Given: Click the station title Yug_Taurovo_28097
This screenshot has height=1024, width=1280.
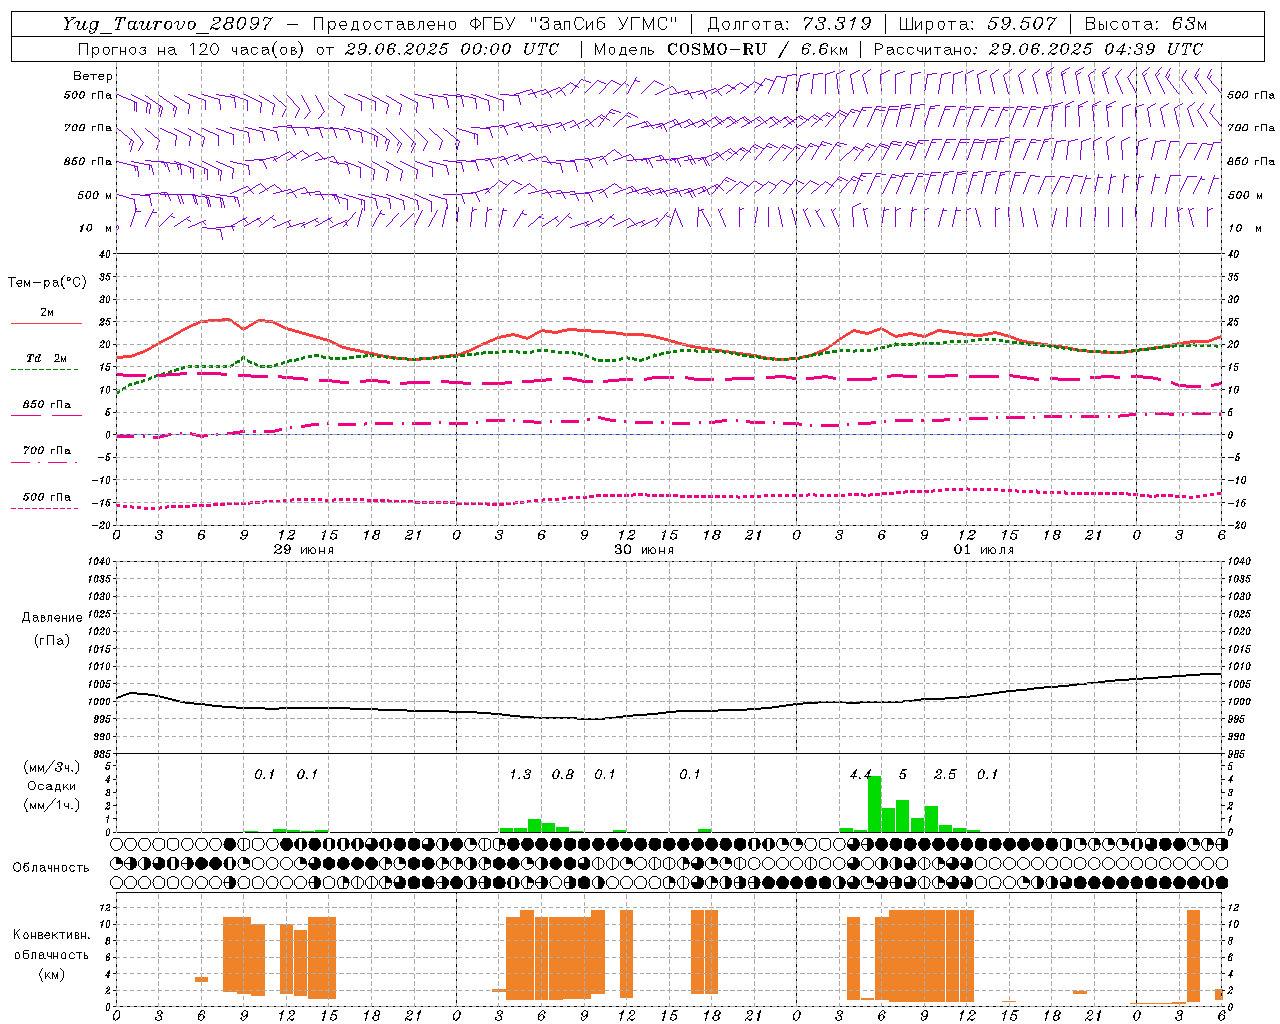Looking at the screenshot, I should (167, 24).
